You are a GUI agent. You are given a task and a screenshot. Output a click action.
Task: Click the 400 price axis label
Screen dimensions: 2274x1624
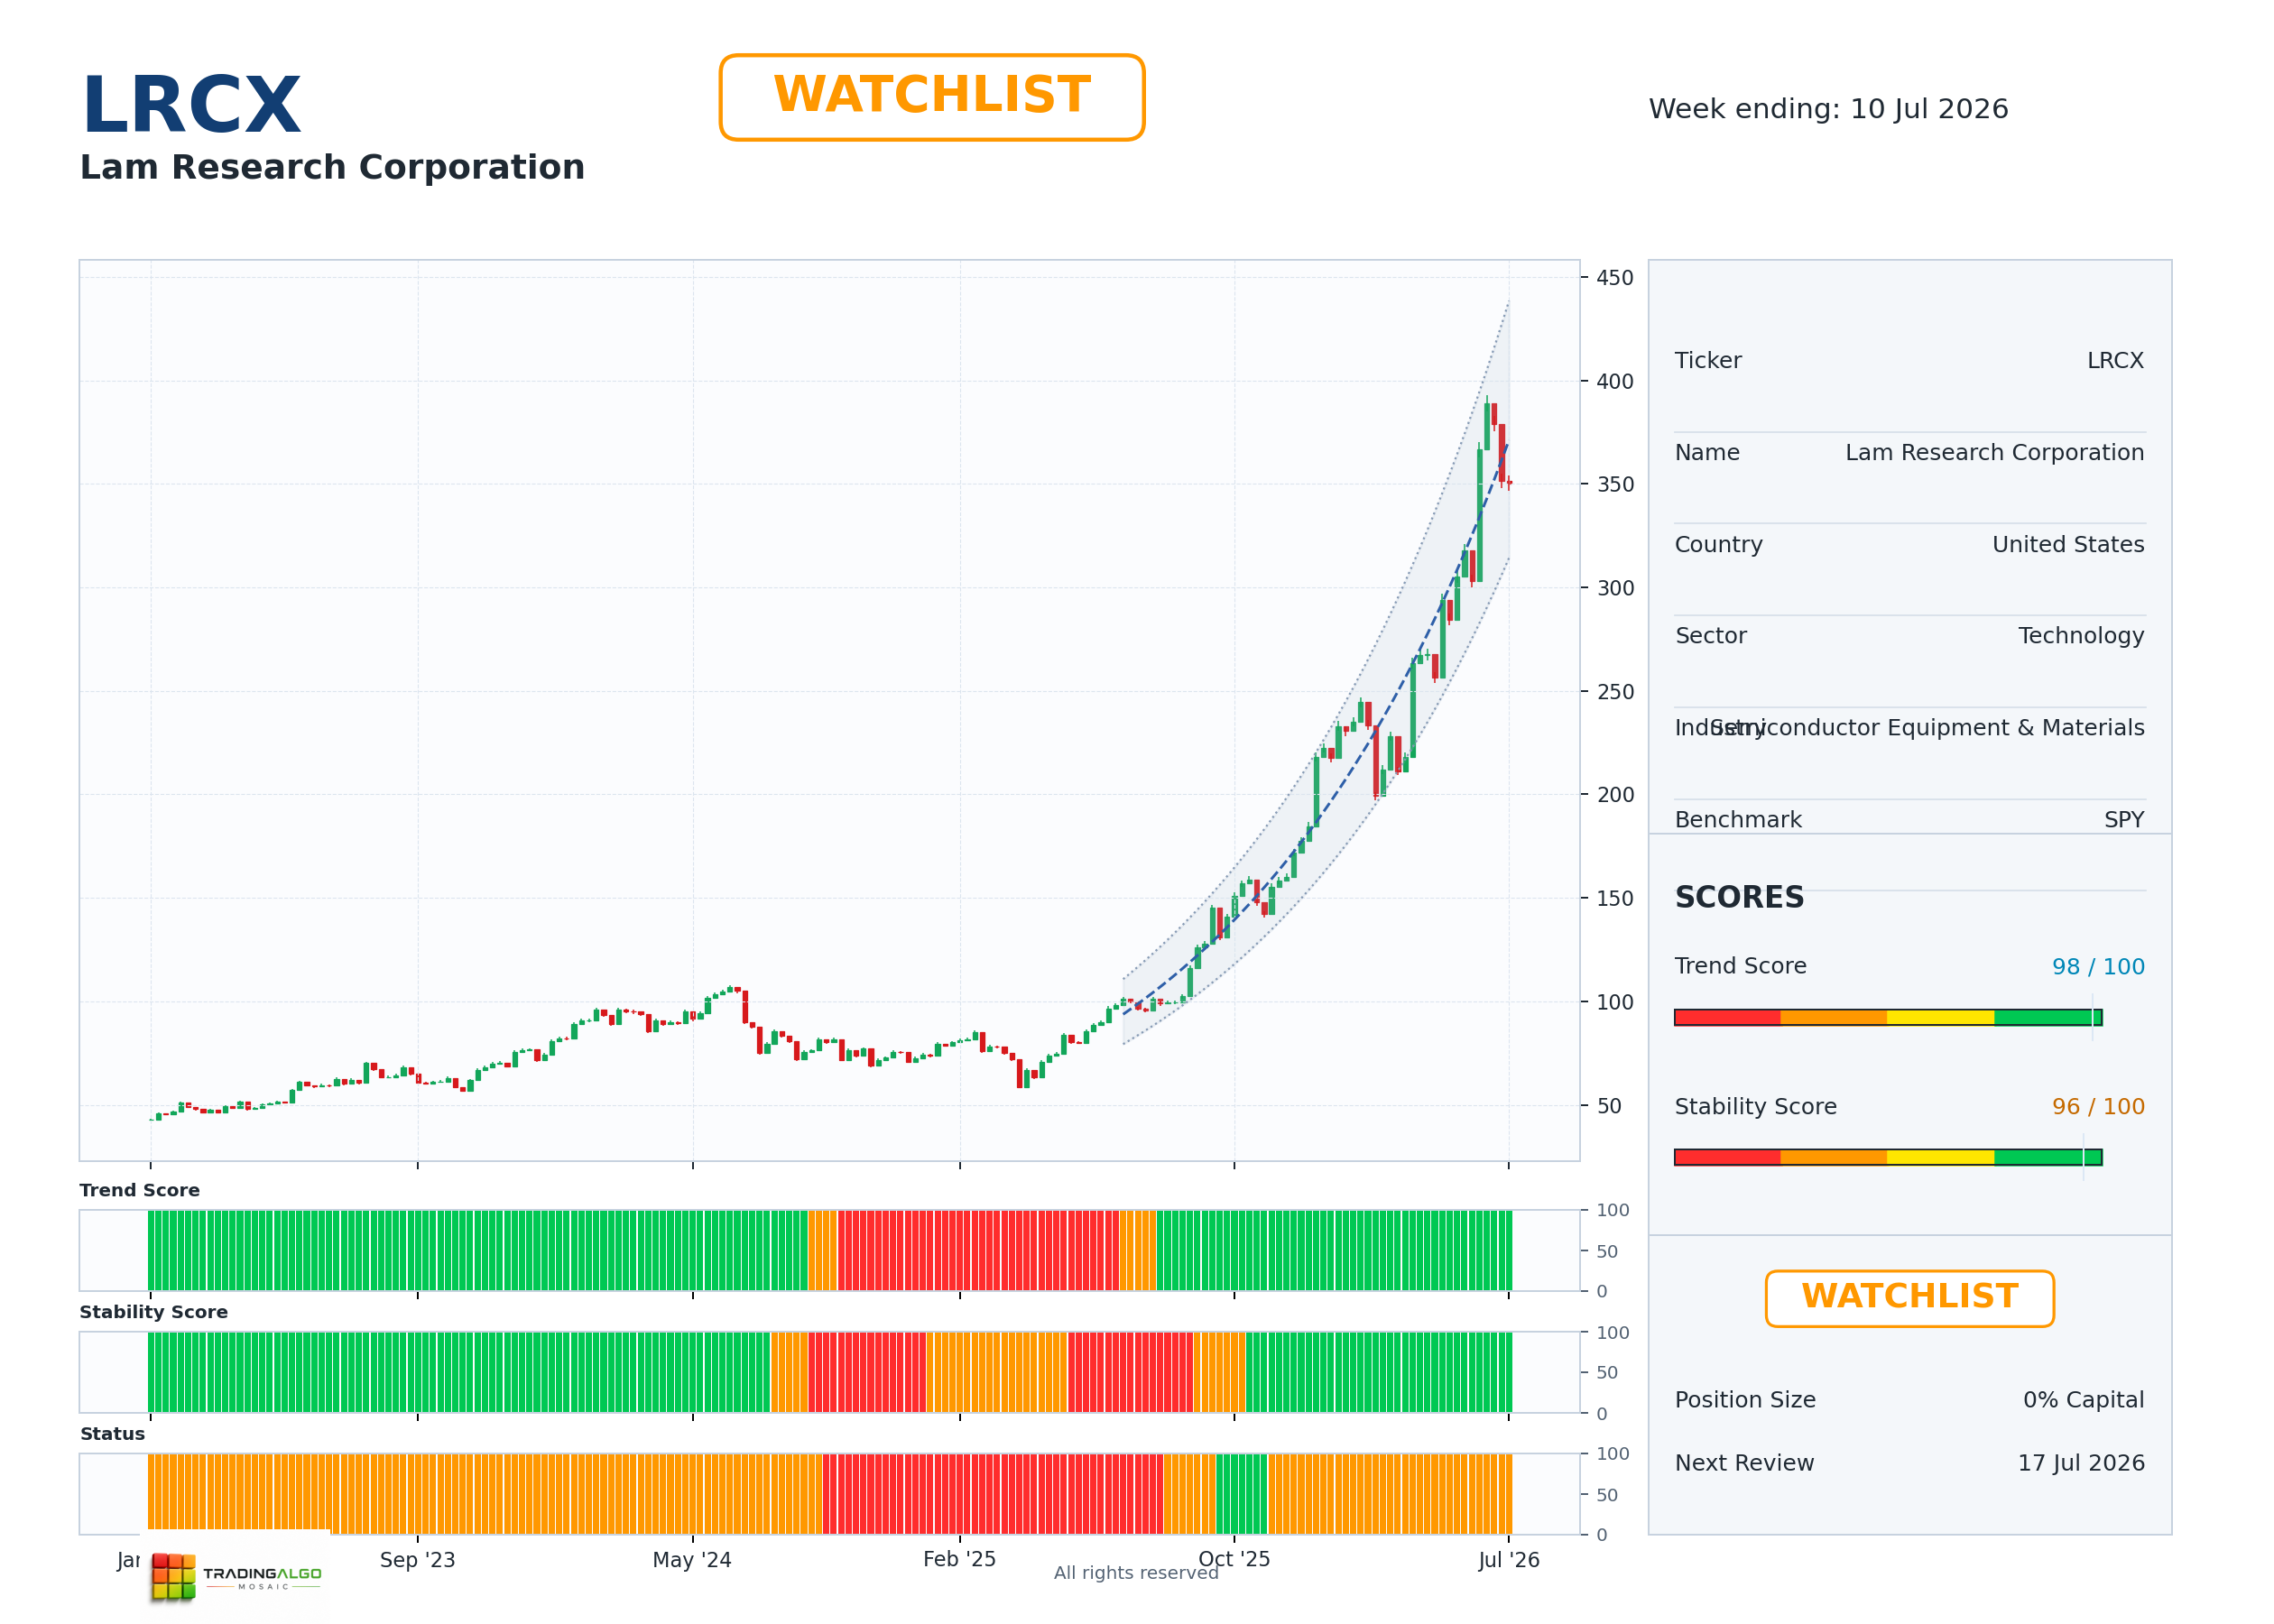(x=1614, y=382)
